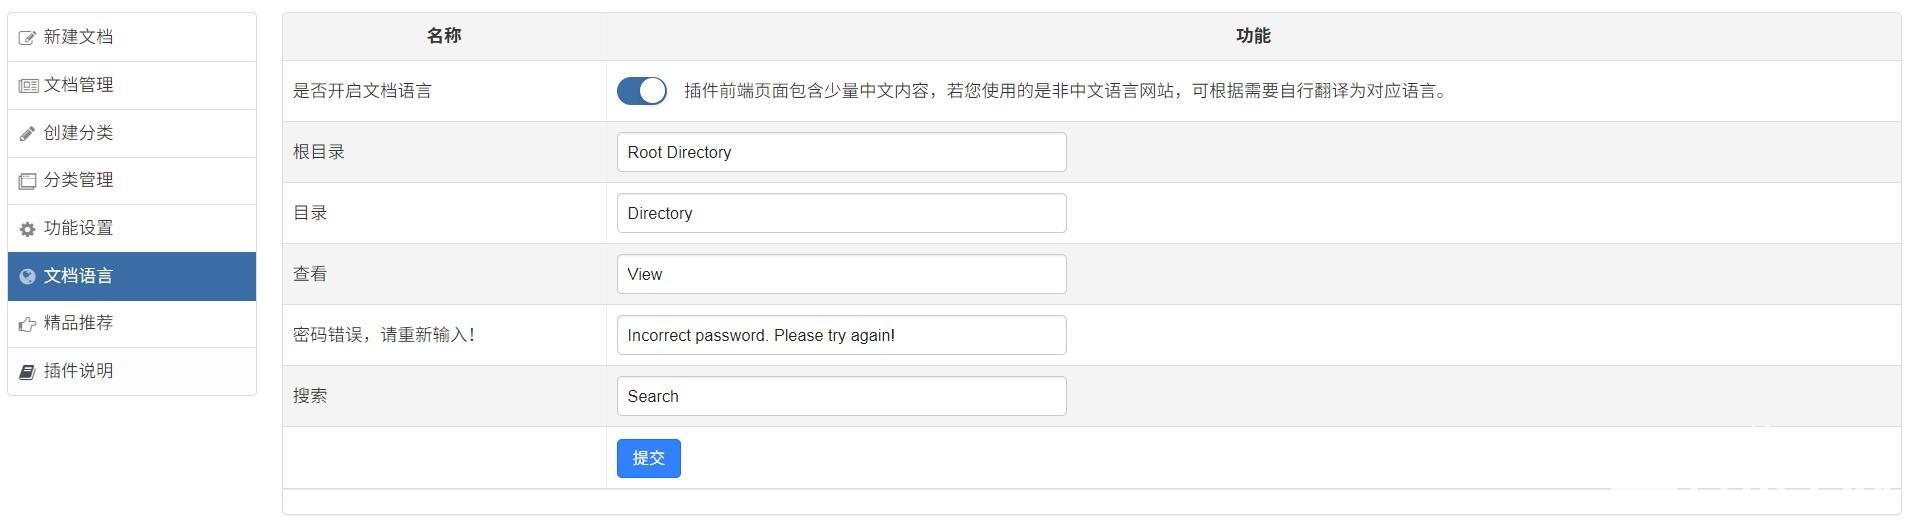This screenshot has width=1908, height=526.
Task: Open the 新建文档 menu item
Action: click(x=132, y=37)
